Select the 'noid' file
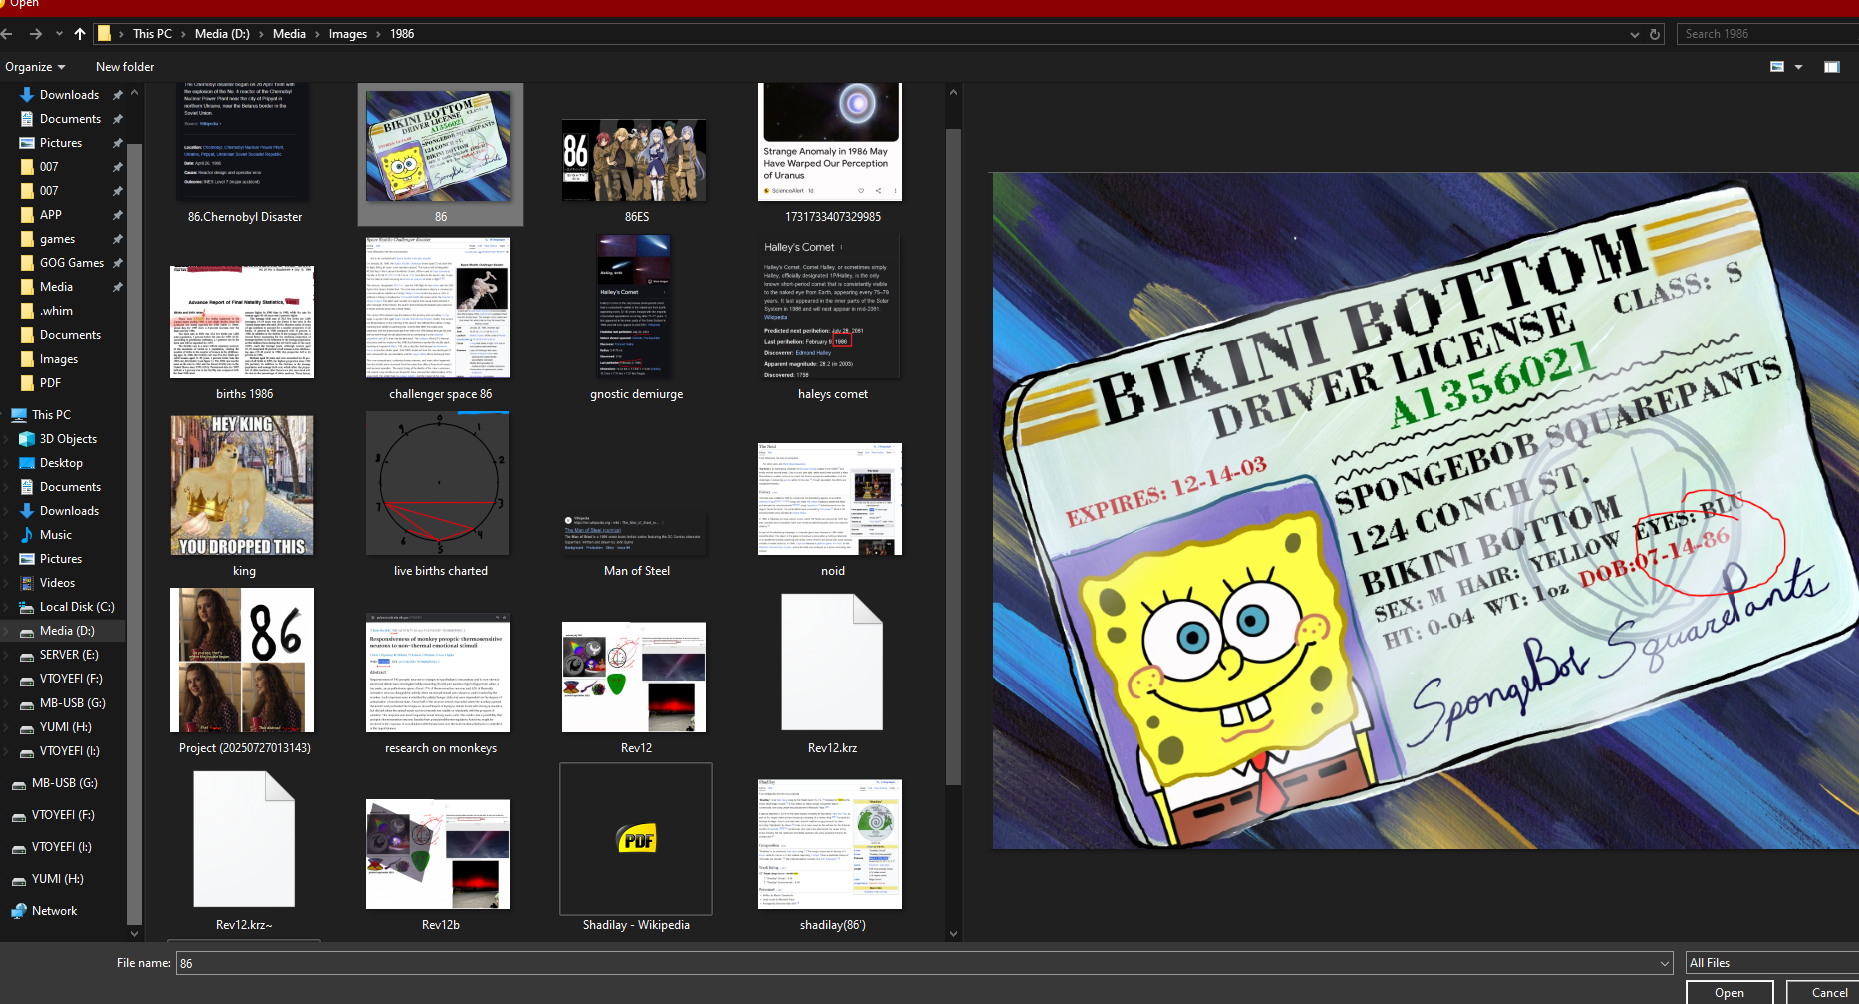This screenshot has height=1004, width=1859. [833, 510]
